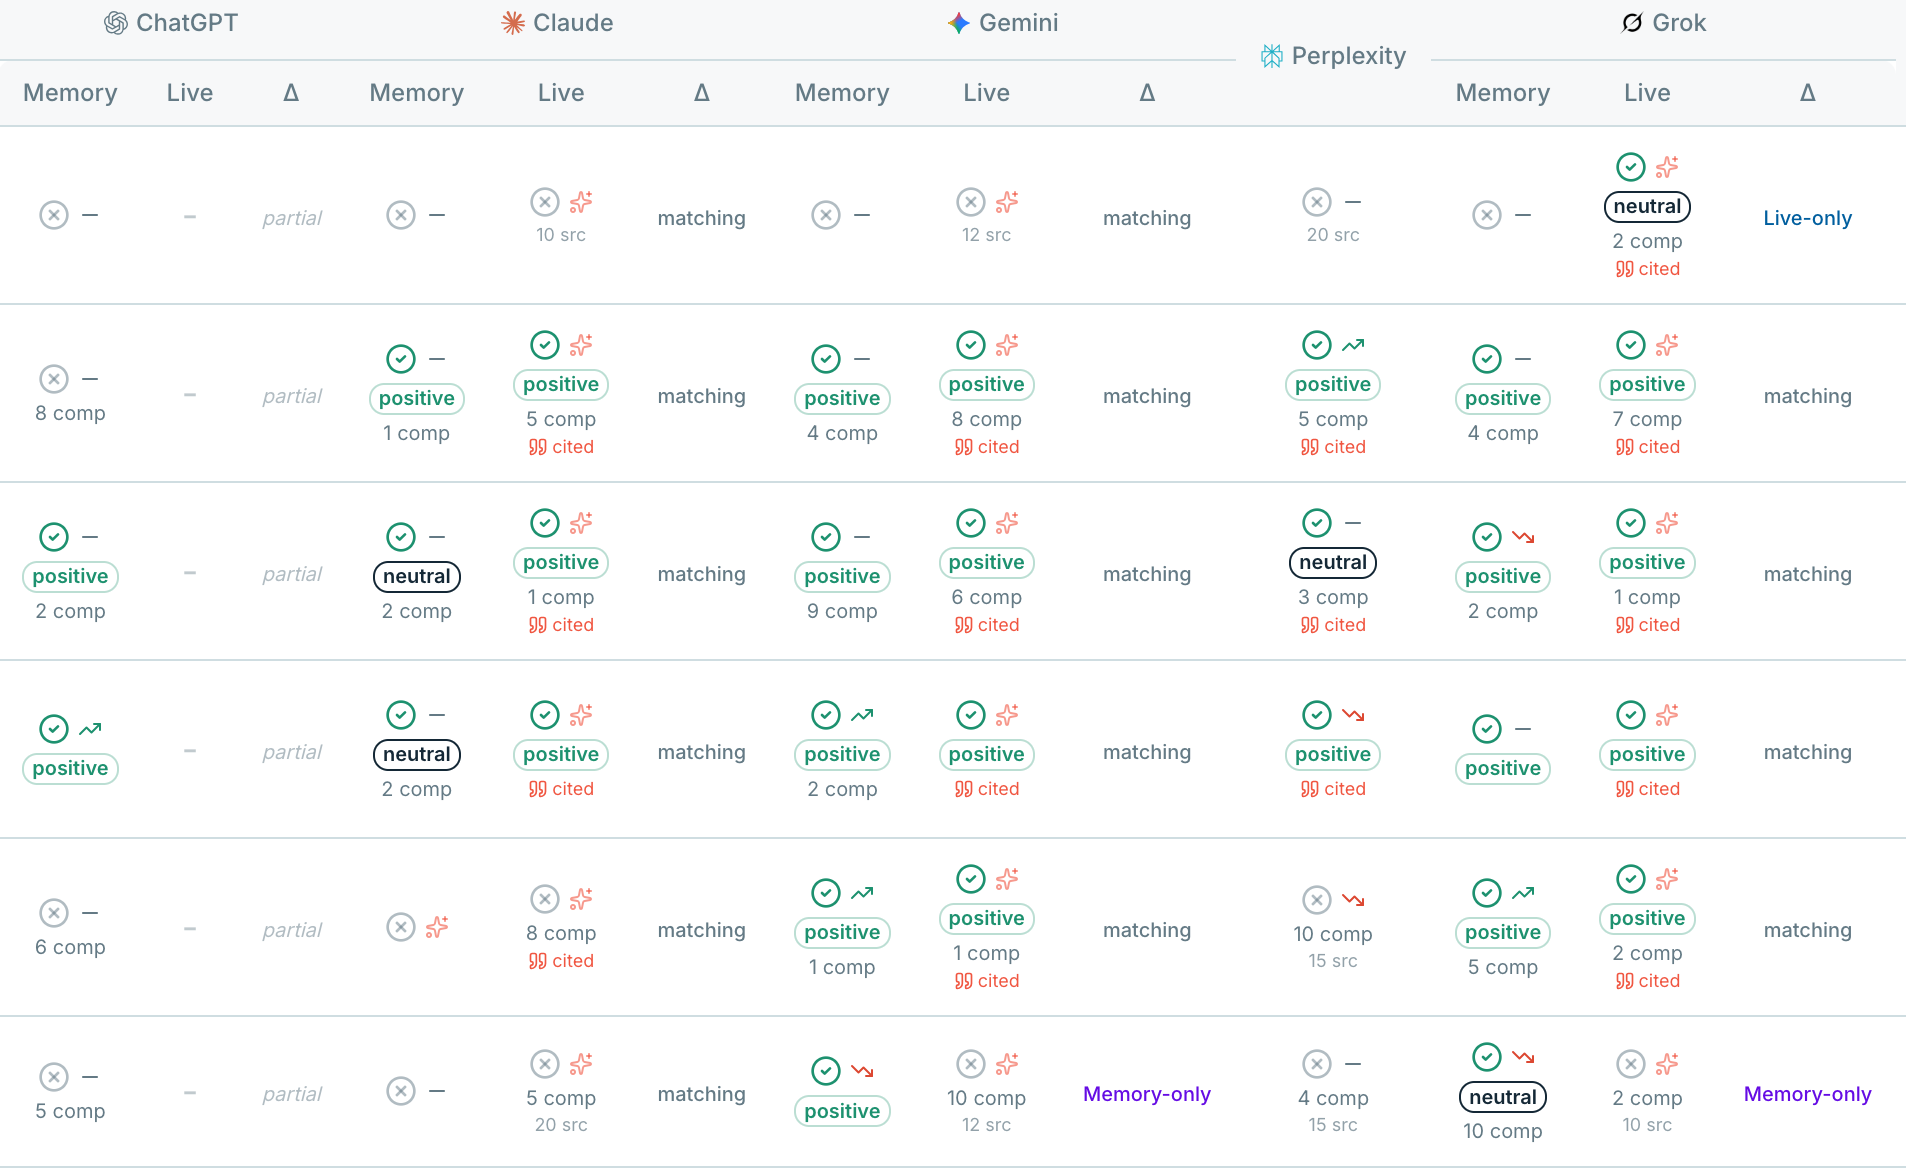Click trend-up icon above Gemini Memory positive 2 comp

pos(862,715)
